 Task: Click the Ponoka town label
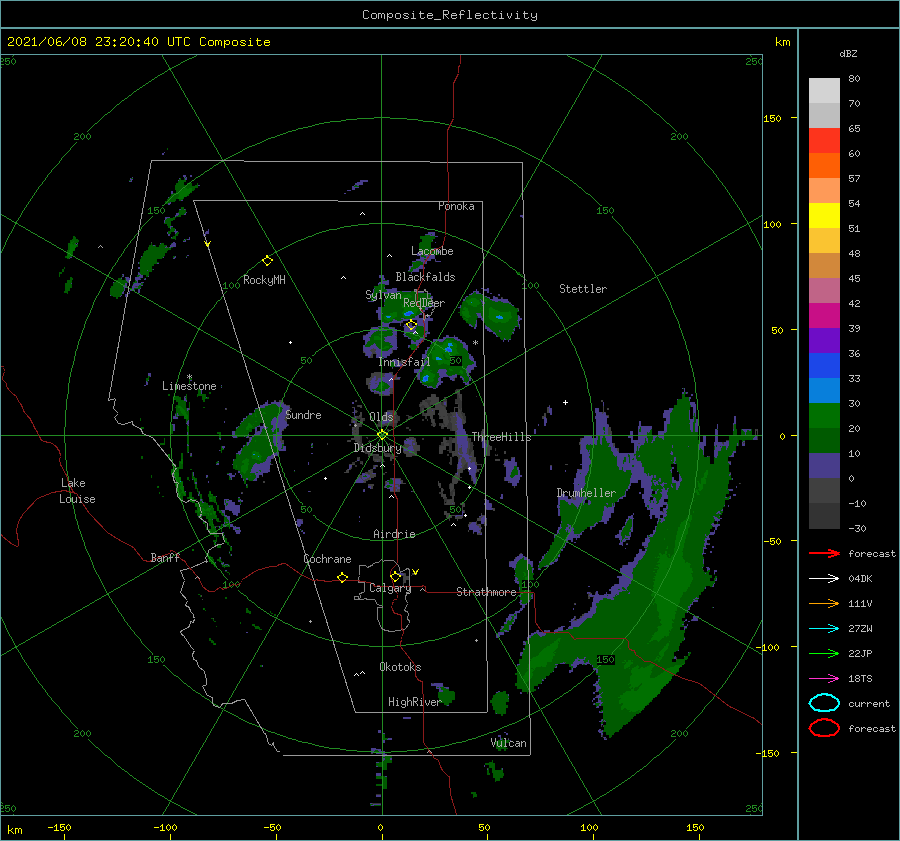(x=456, y=206)
